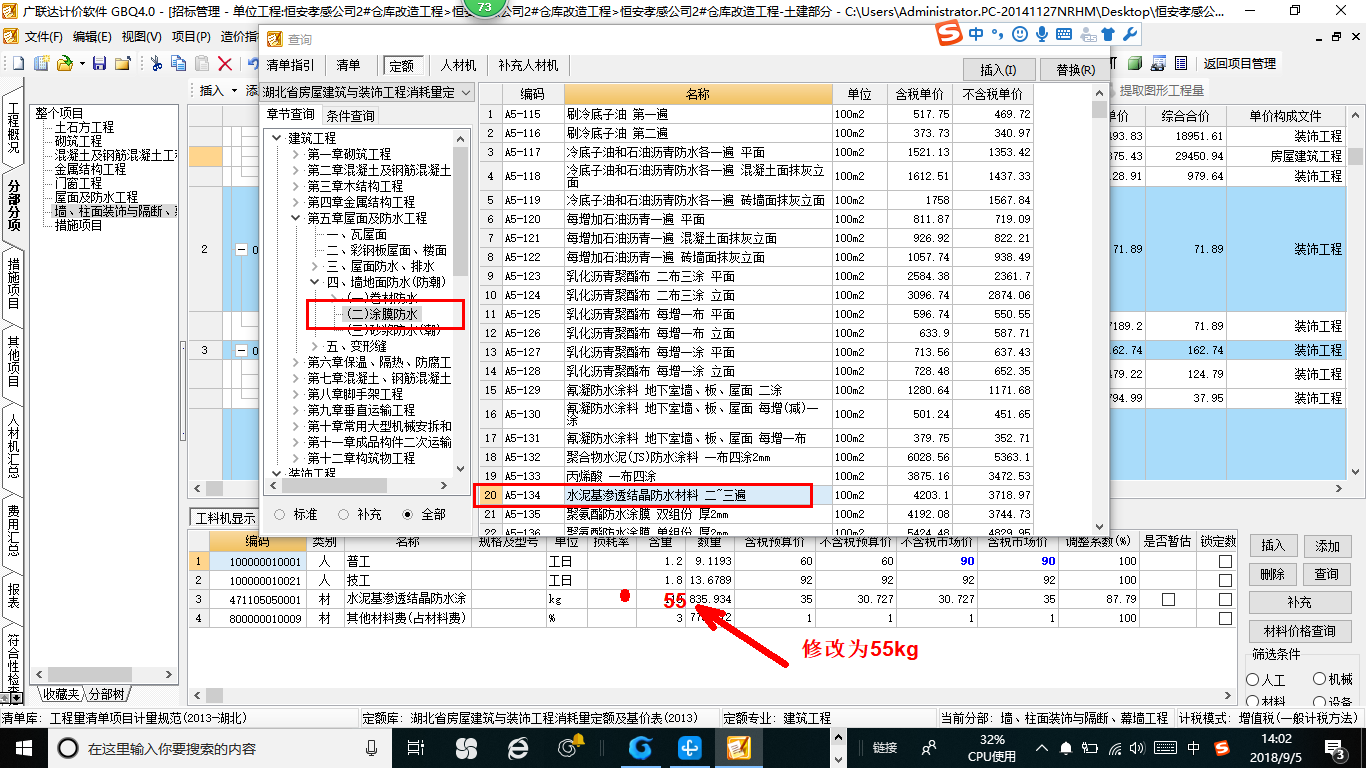The width and height of the screenshot is (1366, 768).
Task: Open the 文件(F) menu
Action: pos(43,37)
